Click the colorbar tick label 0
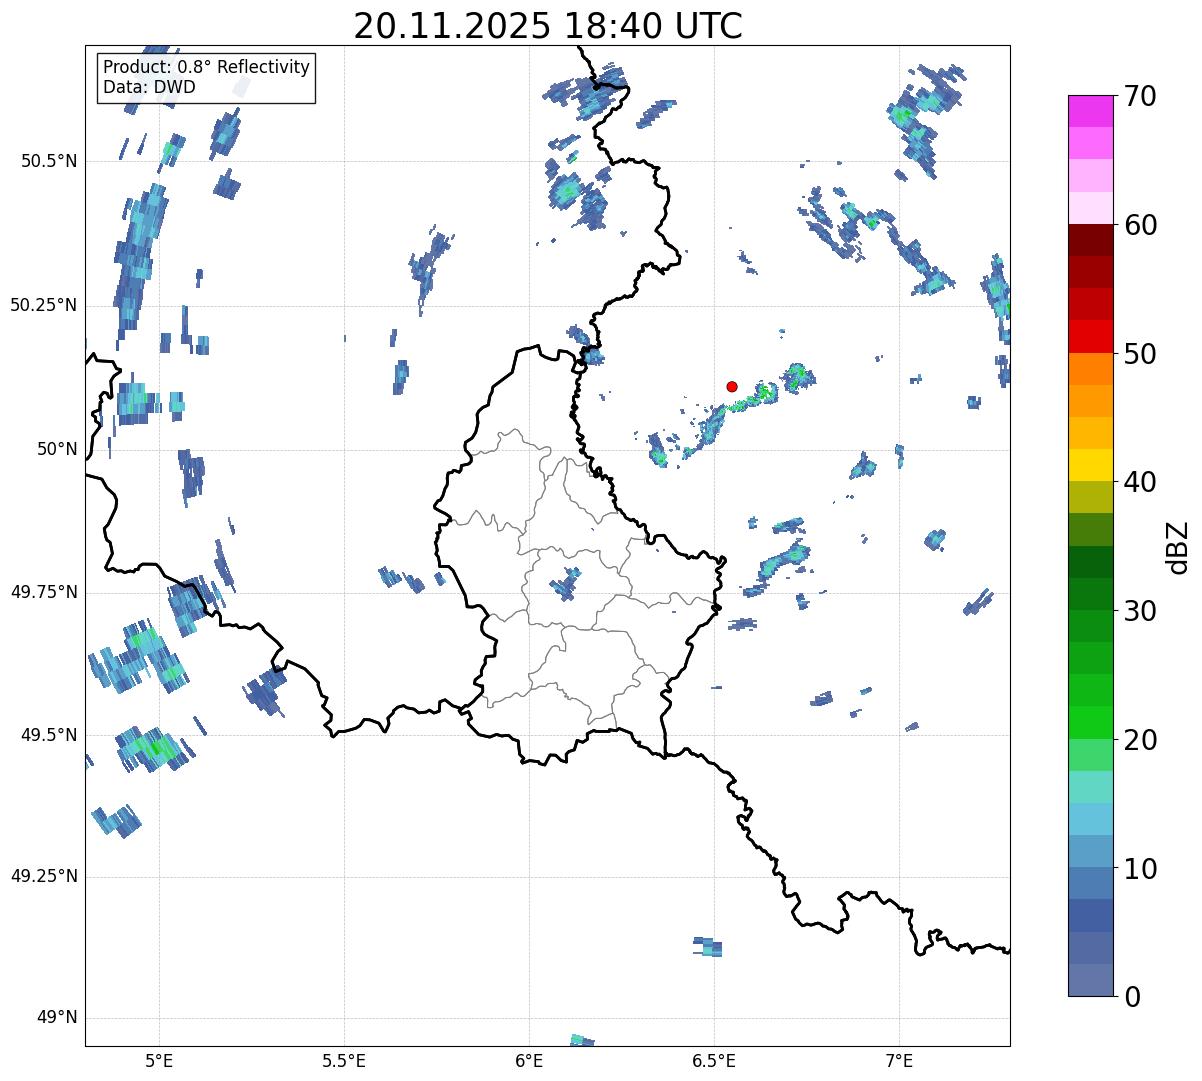Screen dimensions: 1202x1081 pyautogui.click(x=1132, y=997)
